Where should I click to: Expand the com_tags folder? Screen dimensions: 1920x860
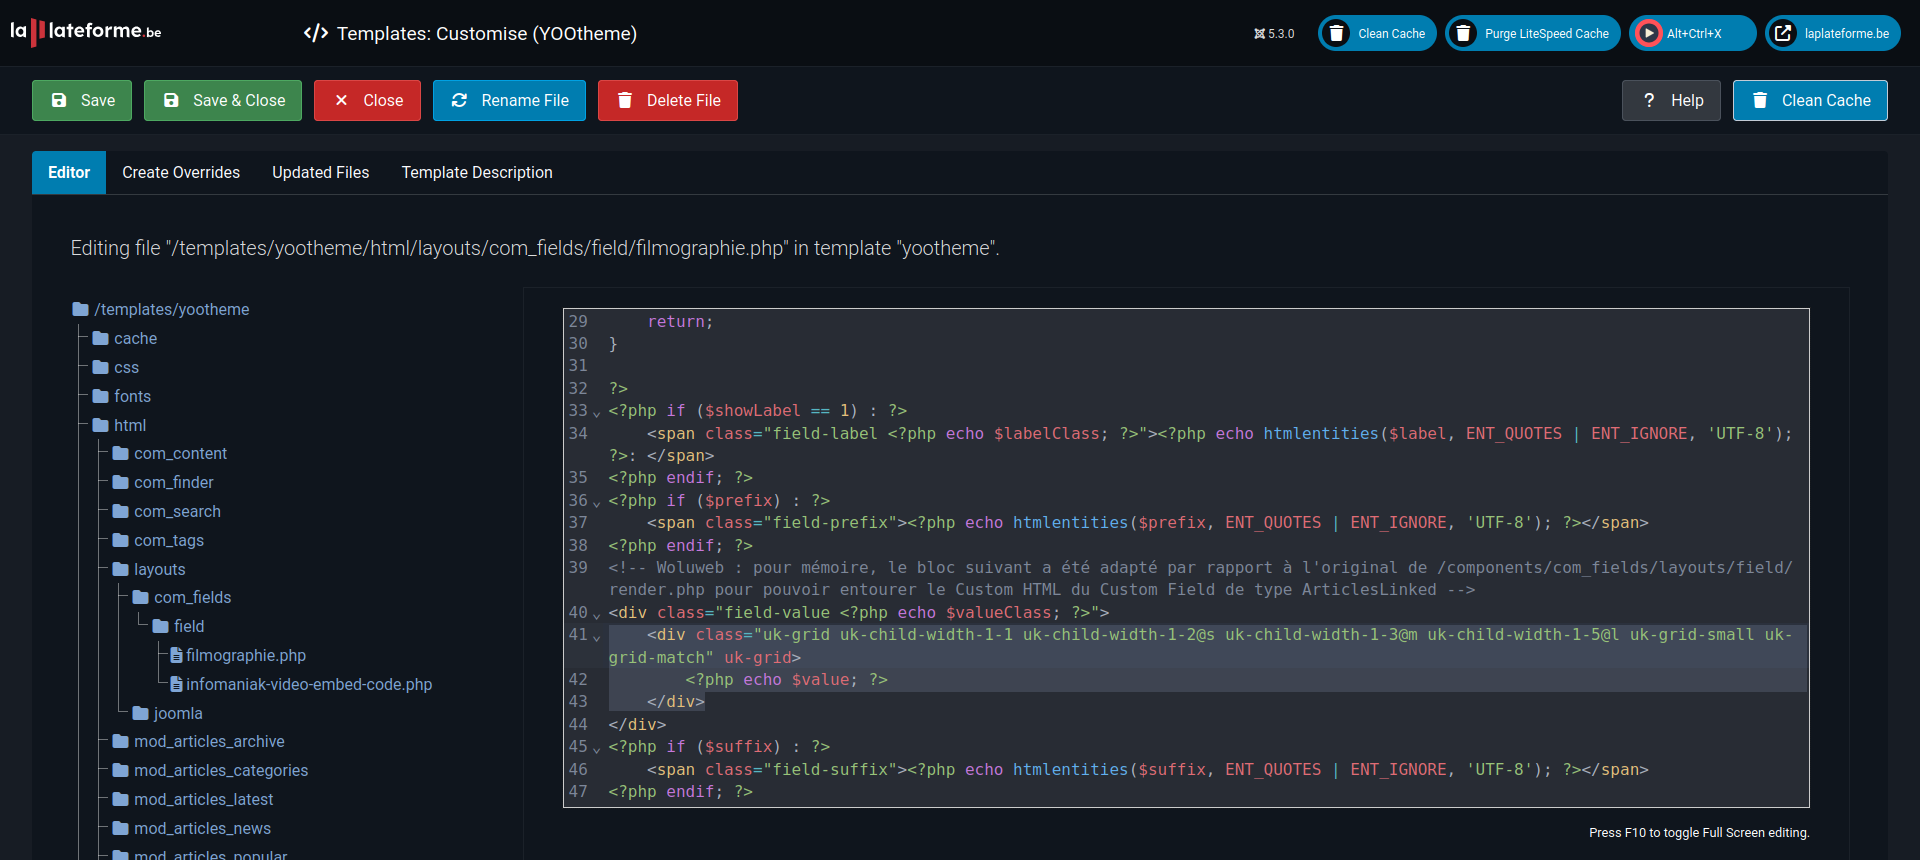tap(159, 540)
